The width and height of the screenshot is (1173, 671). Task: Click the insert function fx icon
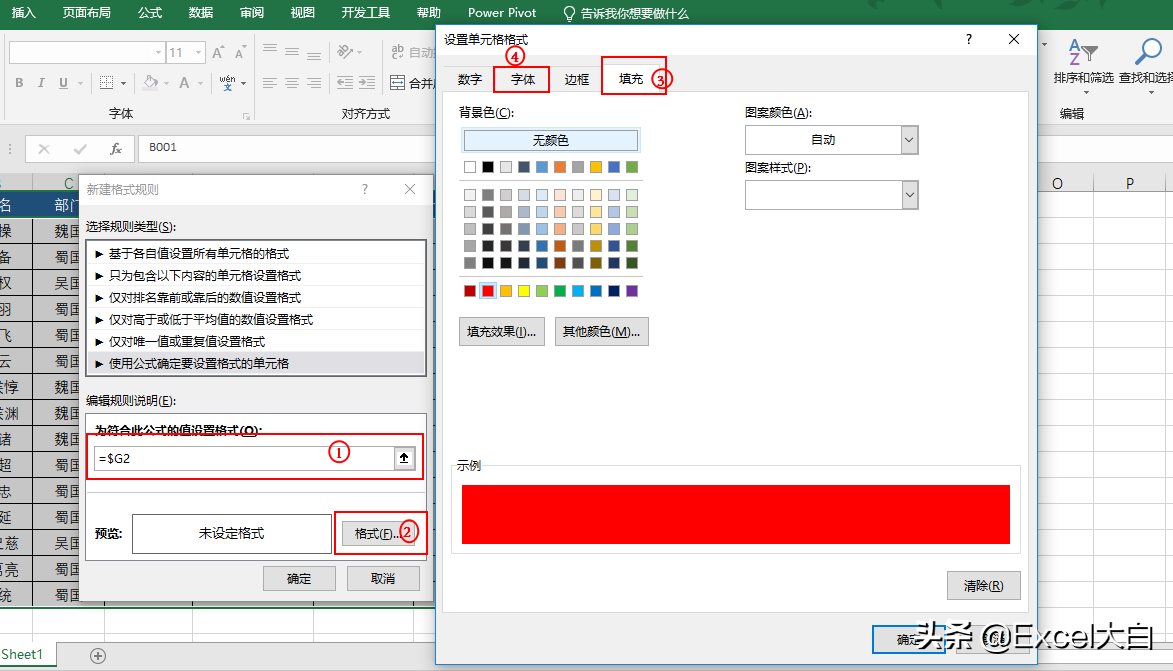[x=116, y=149]
